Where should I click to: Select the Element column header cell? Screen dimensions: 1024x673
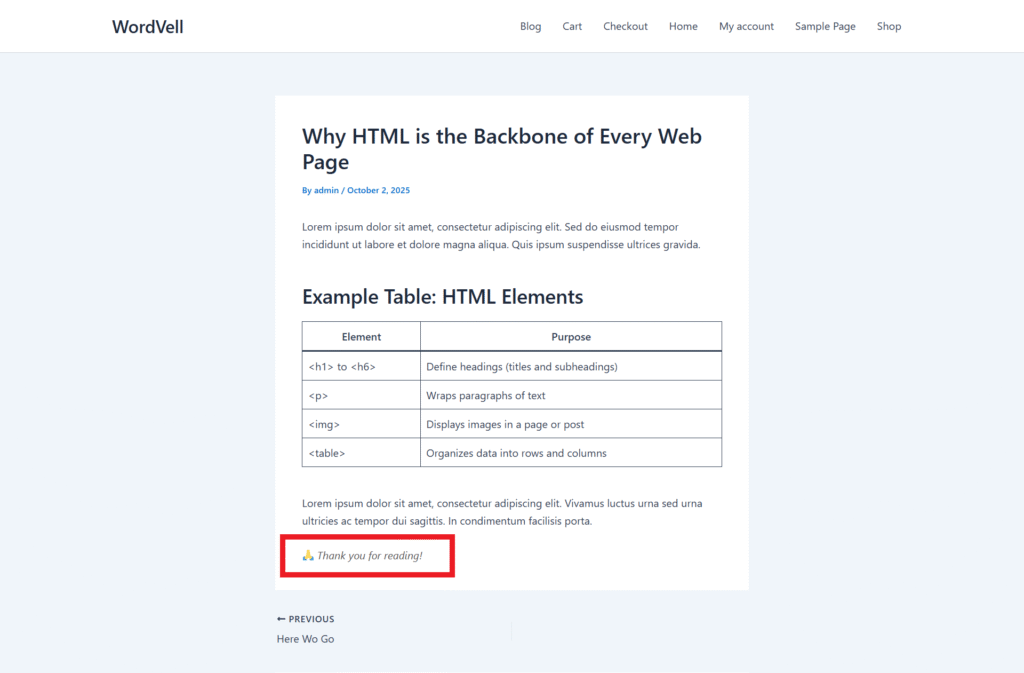361,337
